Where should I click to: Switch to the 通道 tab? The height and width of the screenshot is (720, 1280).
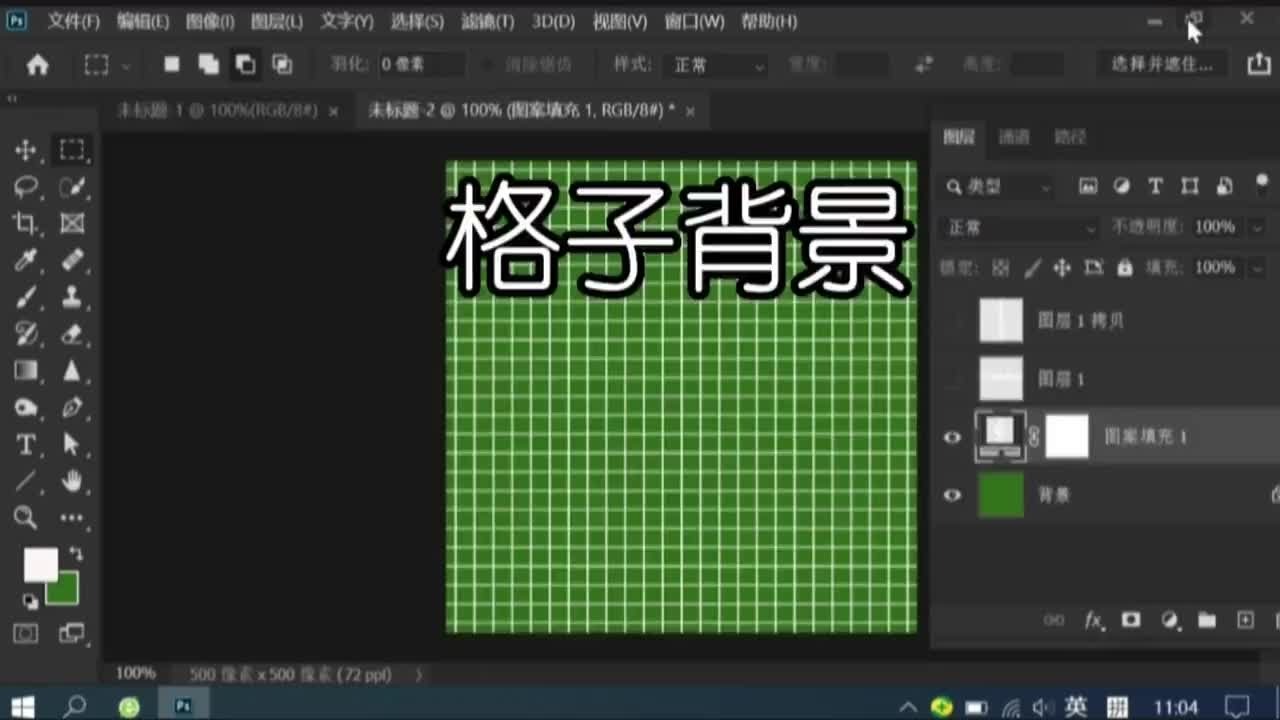tap(1013, 138)
